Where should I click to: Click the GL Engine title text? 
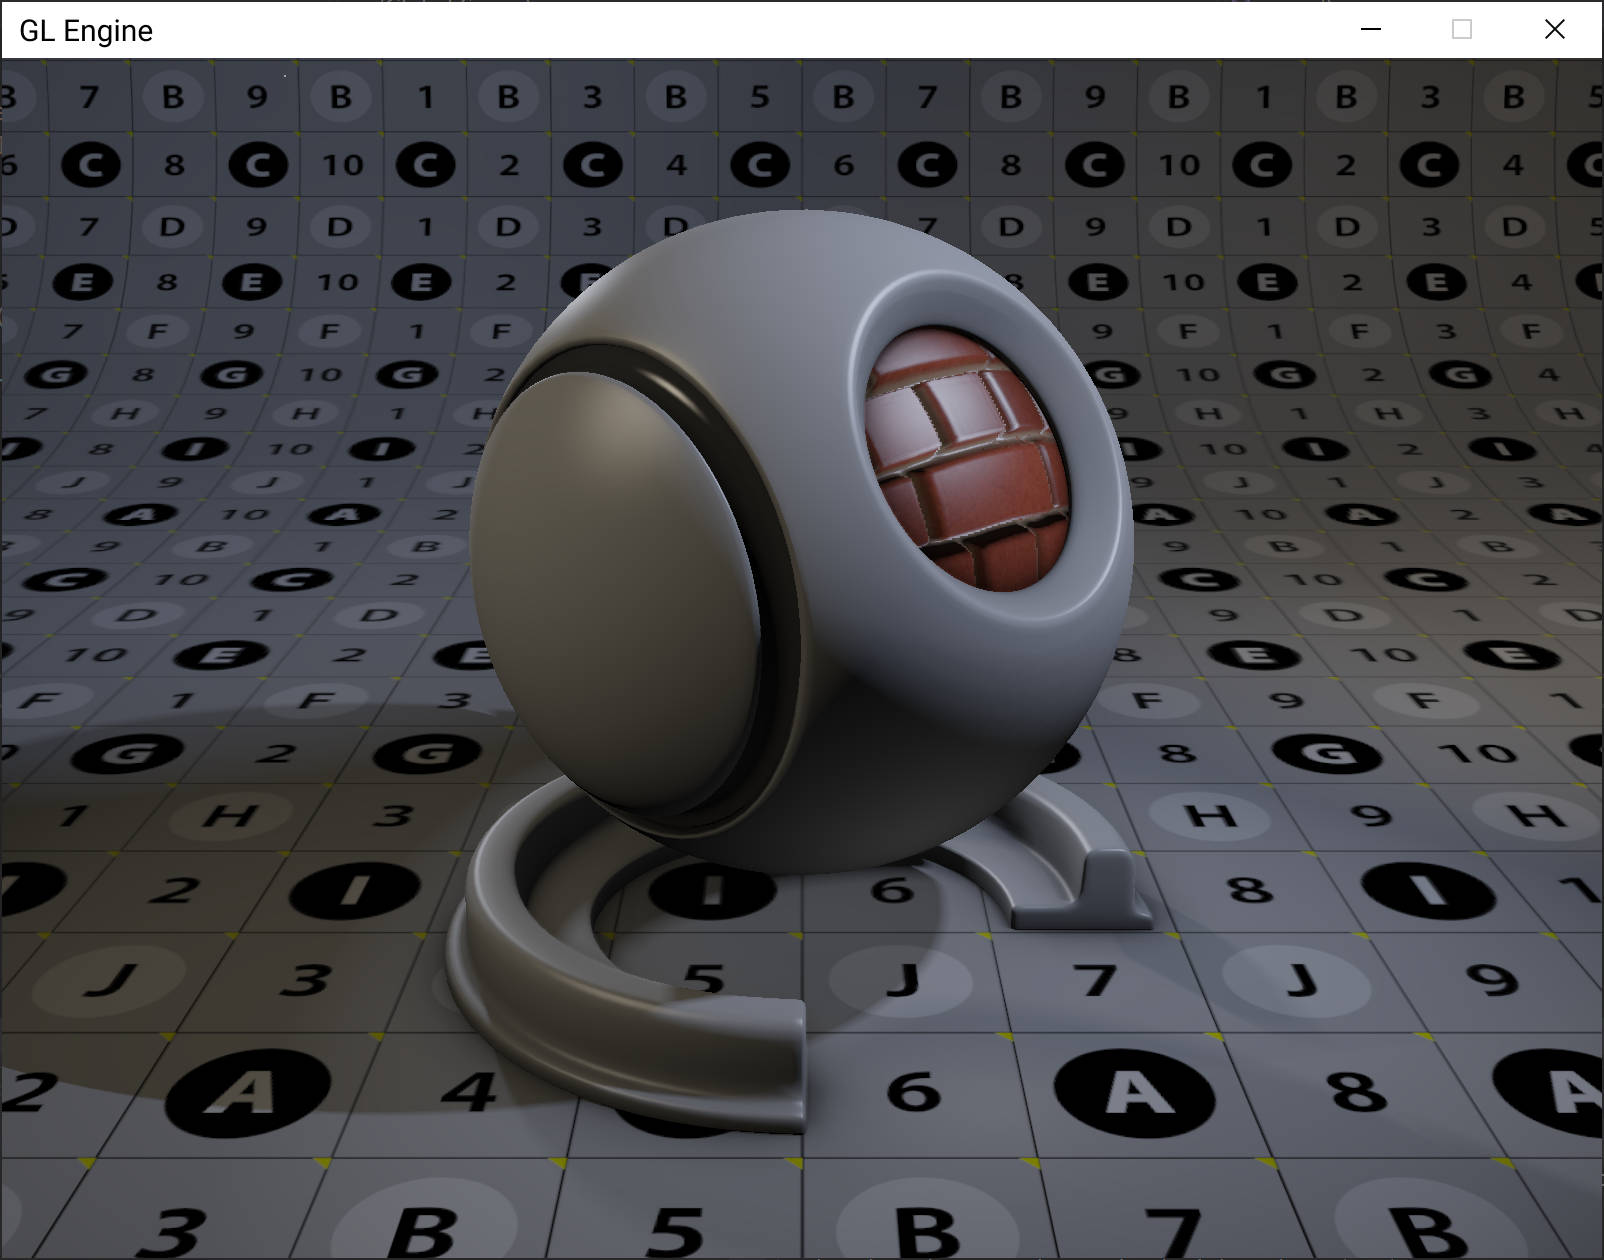(86, 31)
